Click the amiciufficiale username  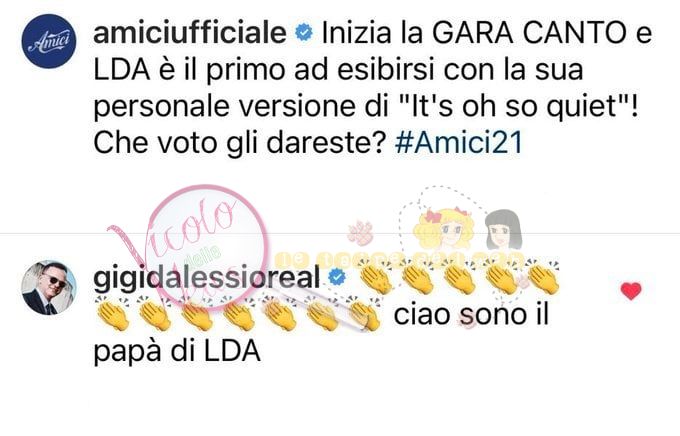190,33
